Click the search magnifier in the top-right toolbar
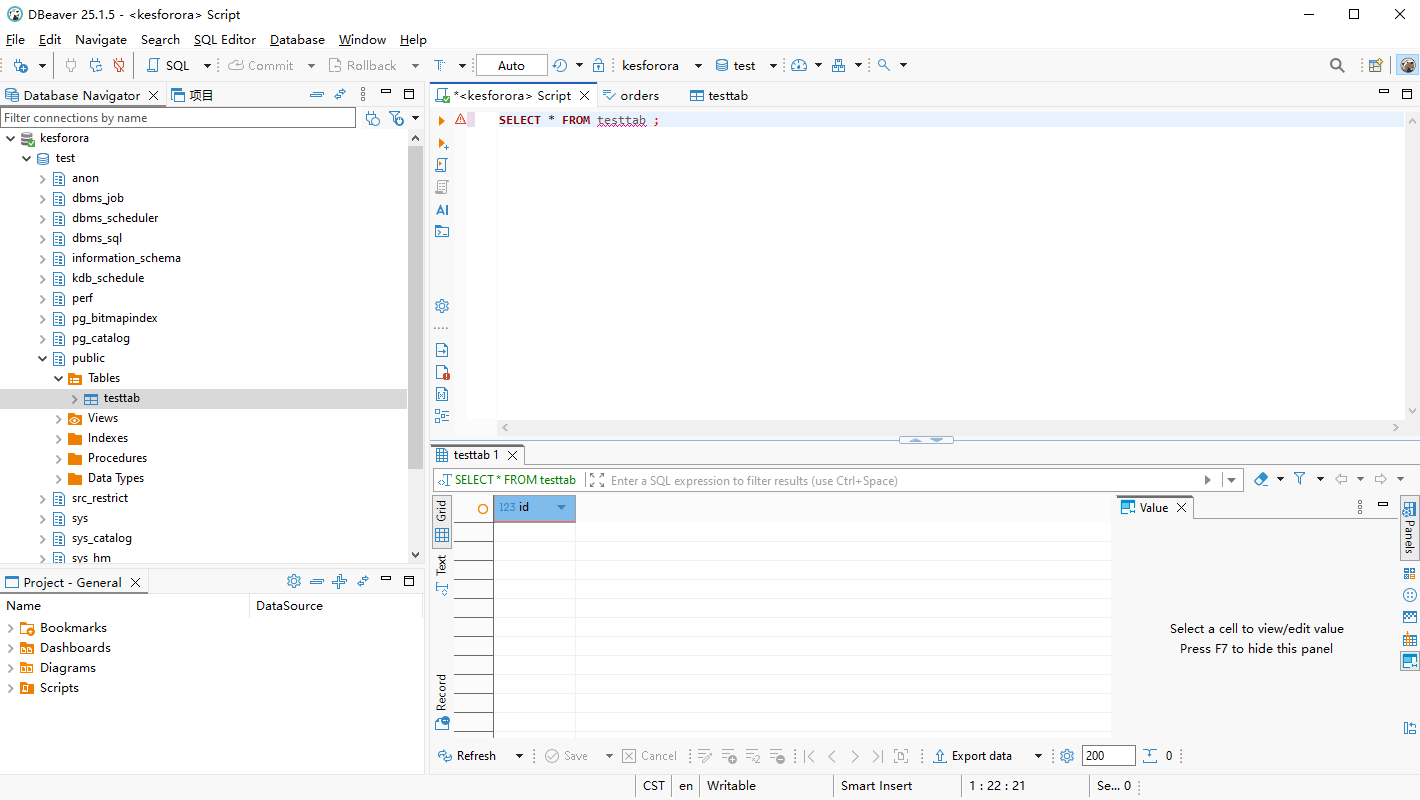The image size is (1420, 800). click(x=1337, y=66)
